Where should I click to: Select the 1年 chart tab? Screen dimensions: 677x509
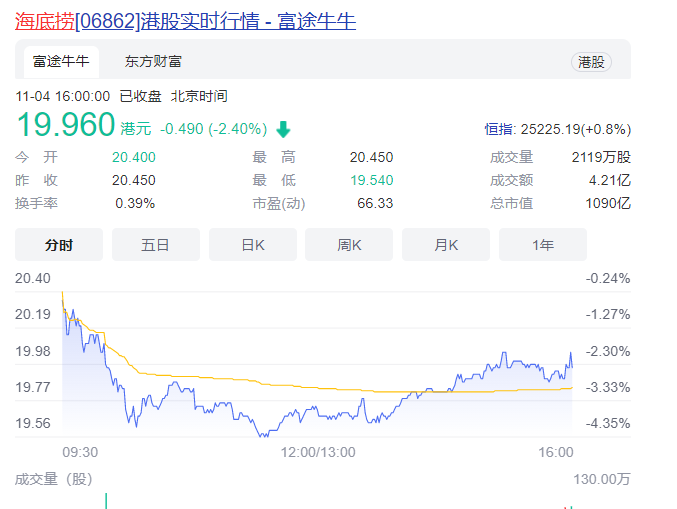(x=543, y=245)
